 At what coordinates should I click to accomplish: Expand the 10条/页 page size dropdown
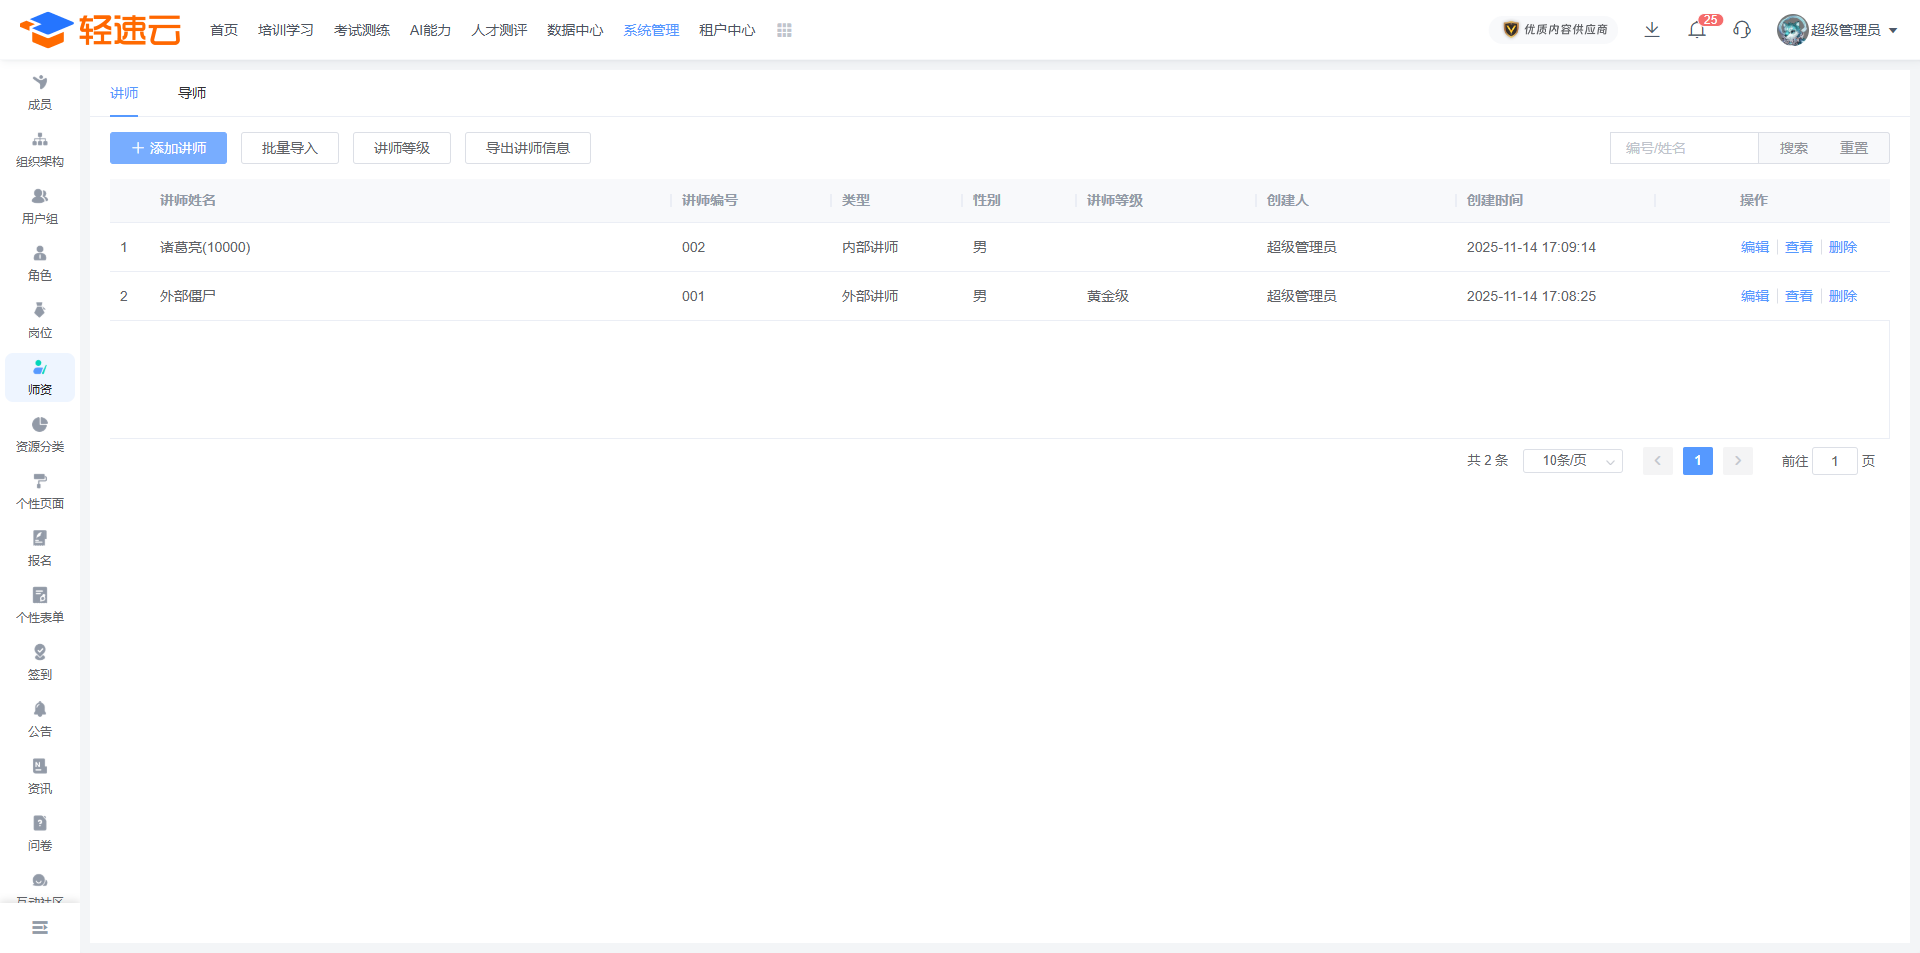(x=1572, y=461)
